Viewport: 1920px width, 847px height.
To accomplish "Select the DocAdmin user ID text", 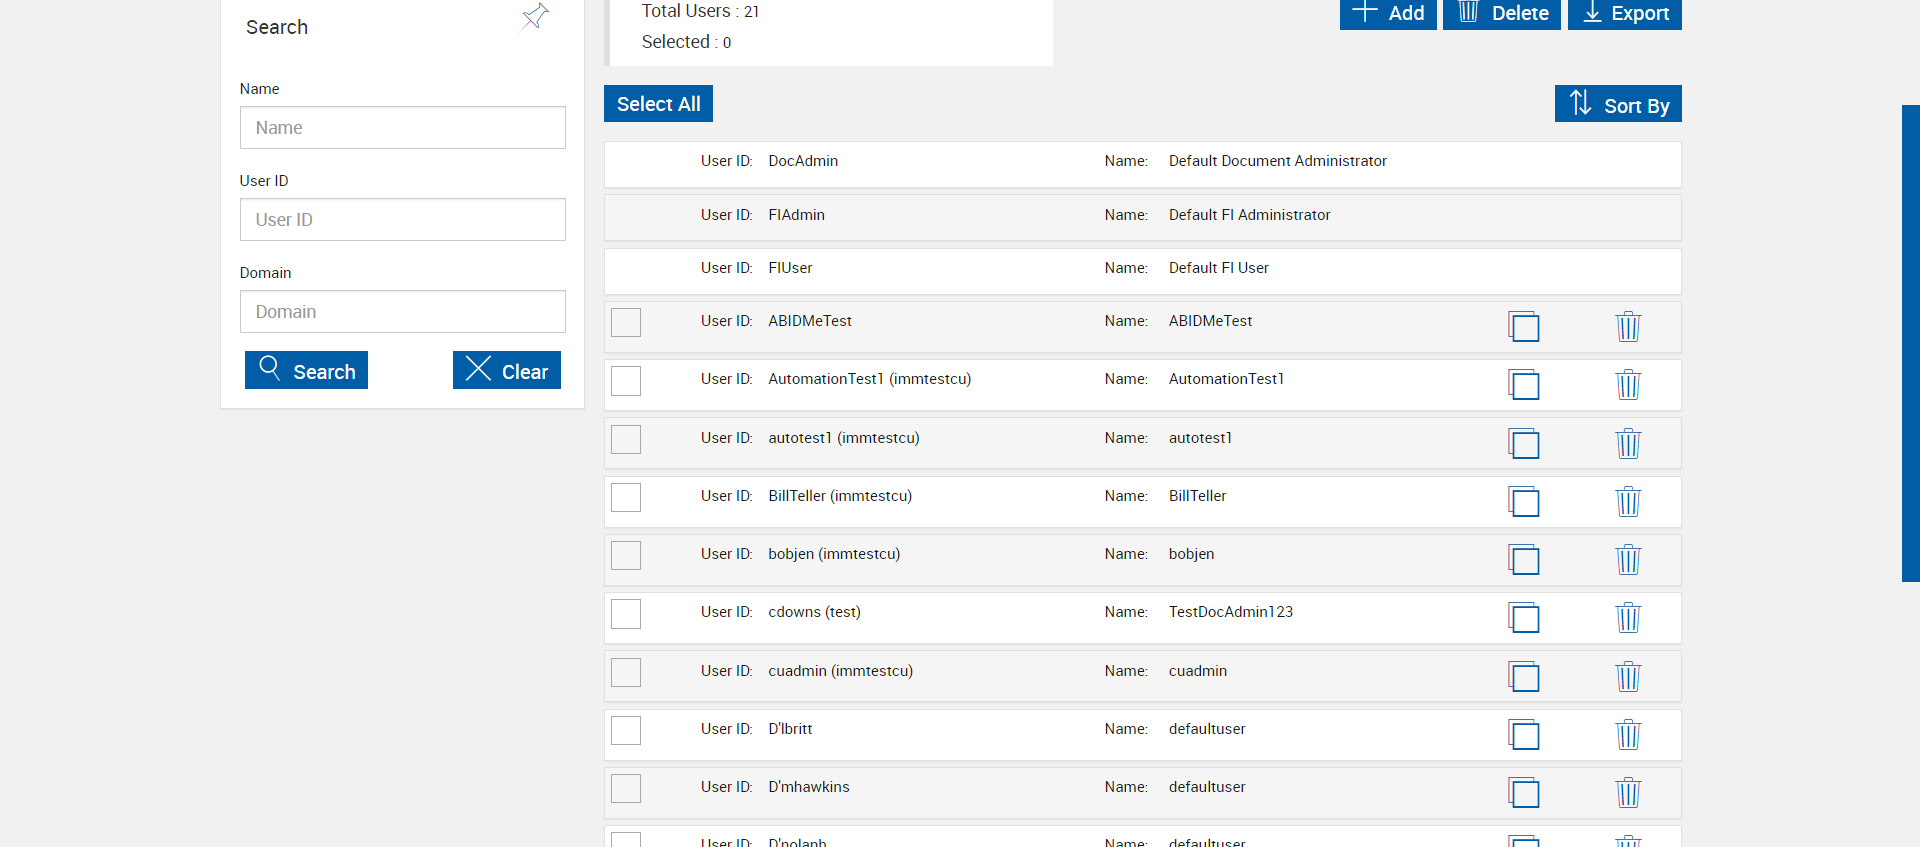I will click(x=803, y=161).
